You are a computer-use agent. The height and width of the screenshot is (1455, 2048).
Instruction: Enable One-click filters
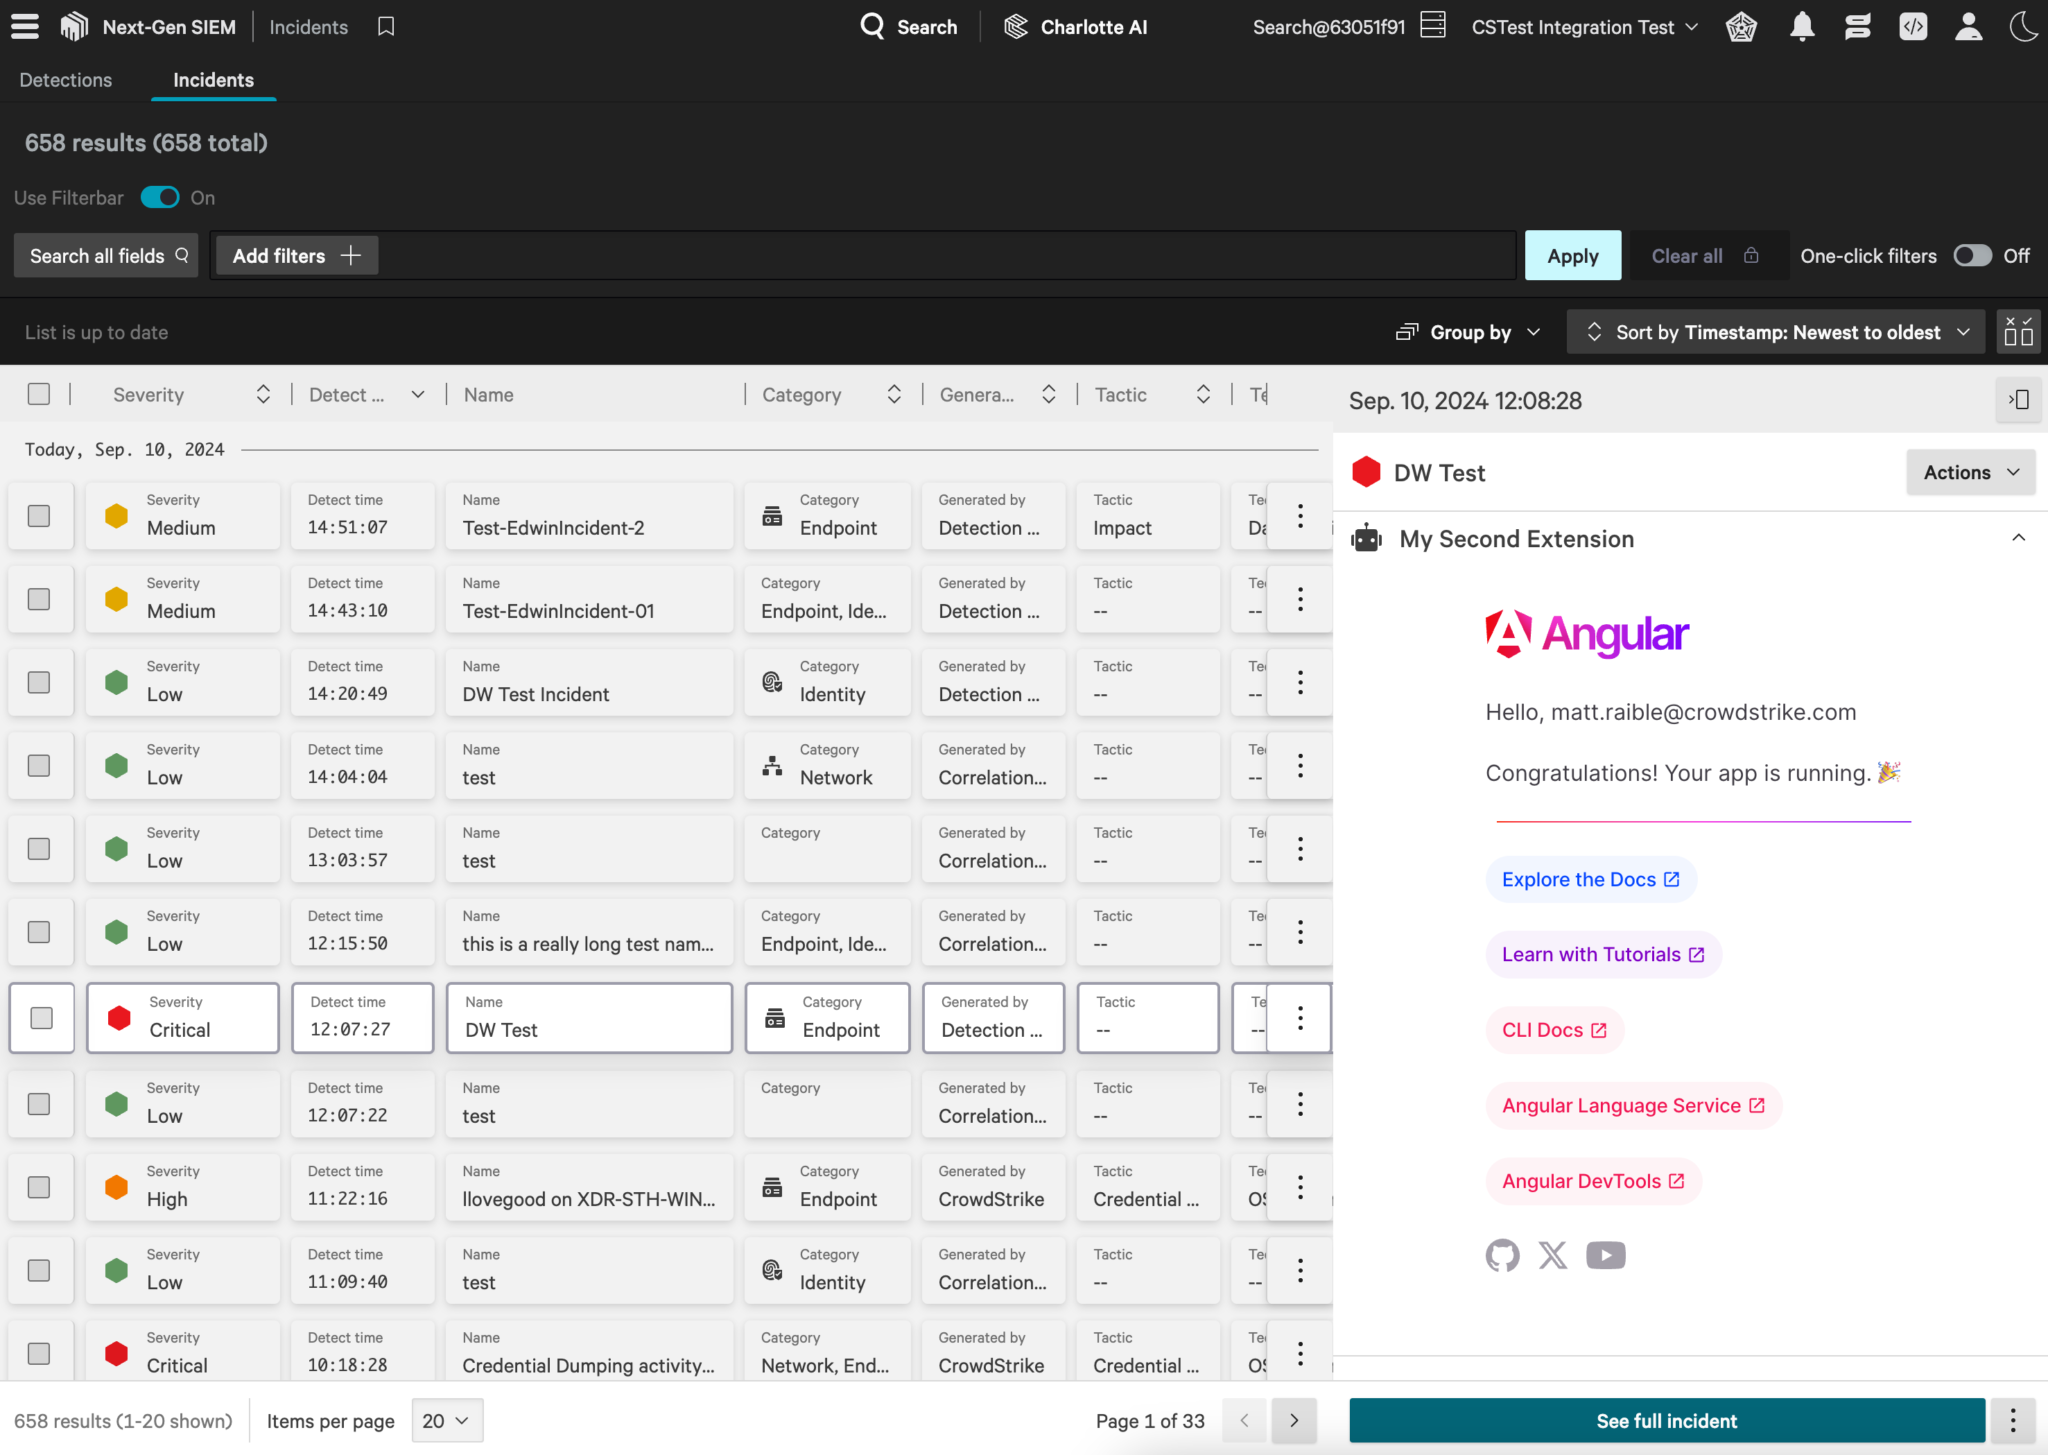(x=1971, y=255)
